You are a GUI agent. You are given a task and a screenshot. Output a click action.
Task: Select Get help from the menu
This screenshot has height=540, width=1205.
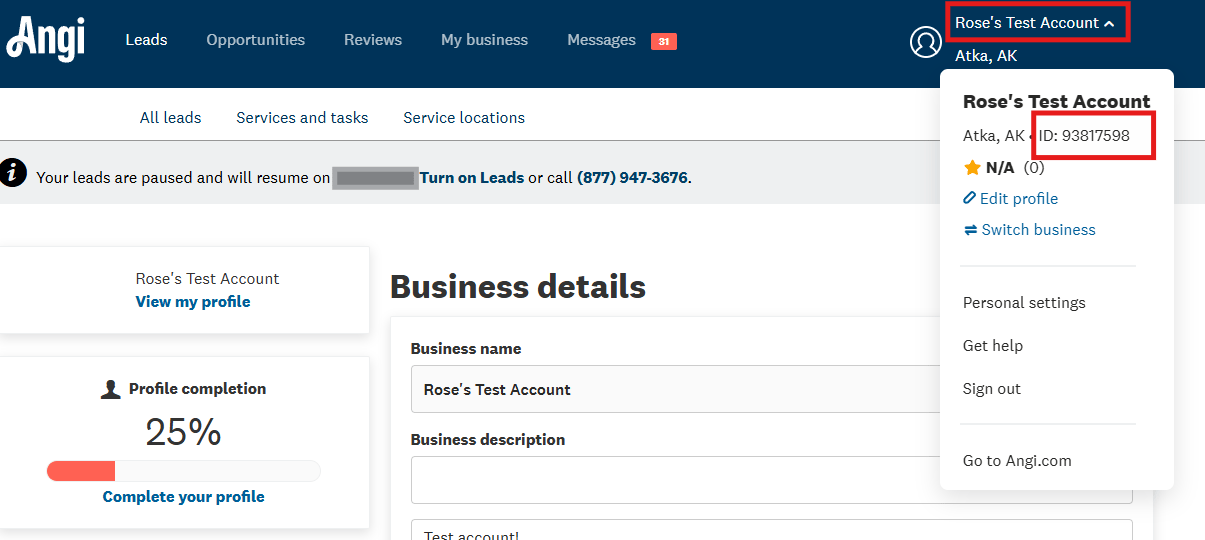[993, 345]
